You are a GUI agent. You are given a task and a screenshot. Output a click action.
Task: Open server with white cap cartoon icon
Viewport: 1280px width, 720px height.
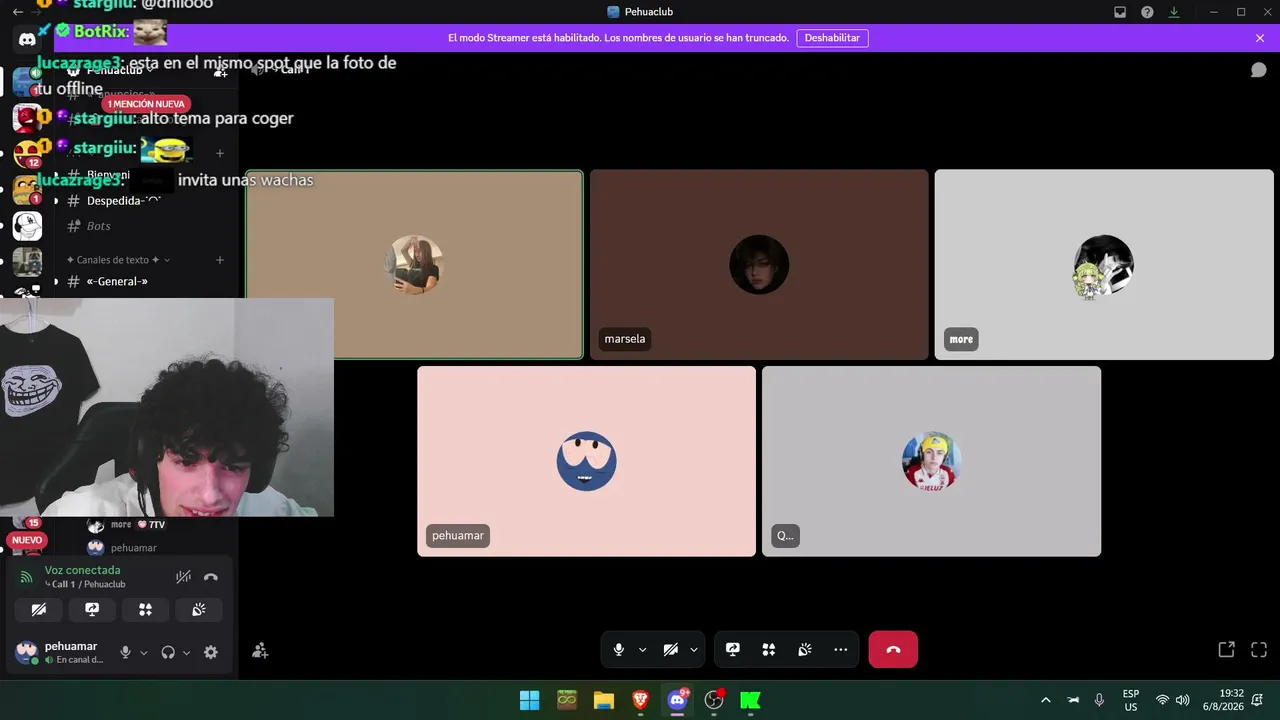point(27,226)
